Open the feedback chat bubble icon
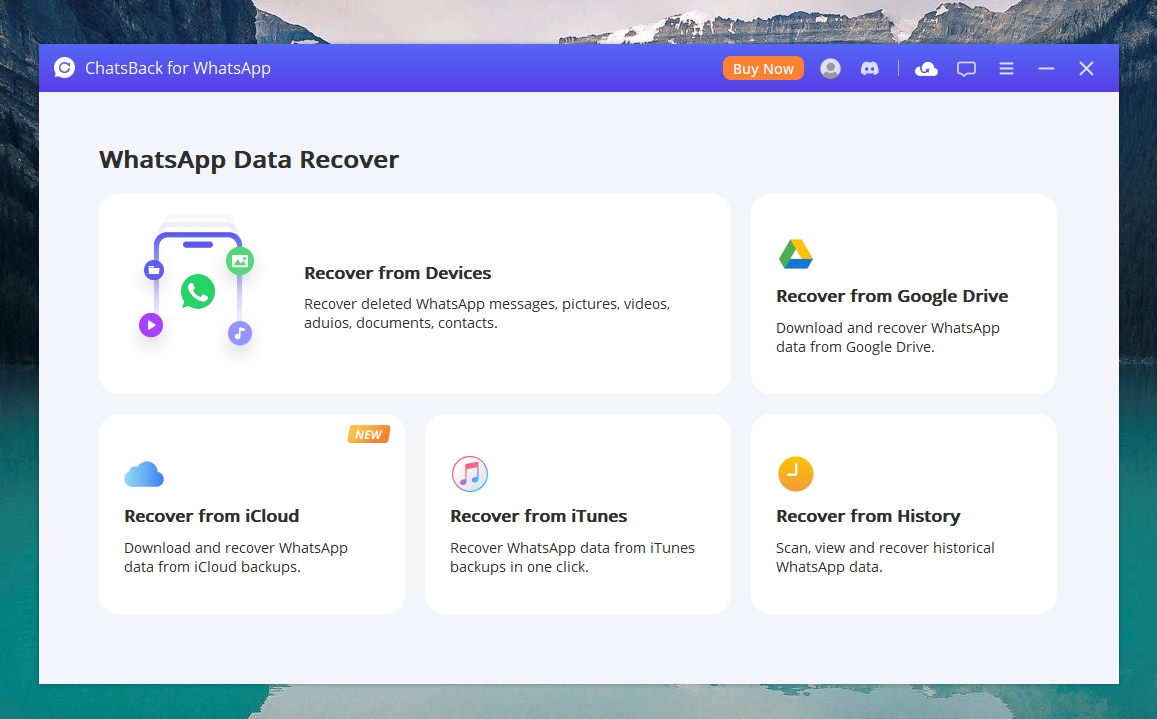This screenshot has height=719, width=1157. [x=967, y=69]
